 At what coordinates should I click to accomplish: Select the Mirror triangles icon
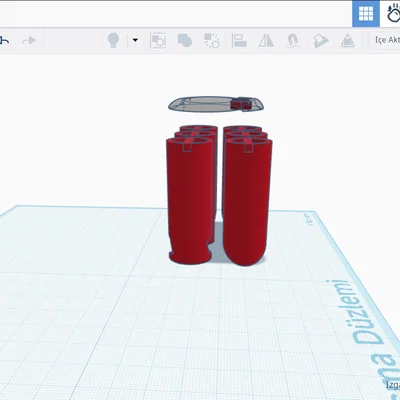tap(266, 41)
